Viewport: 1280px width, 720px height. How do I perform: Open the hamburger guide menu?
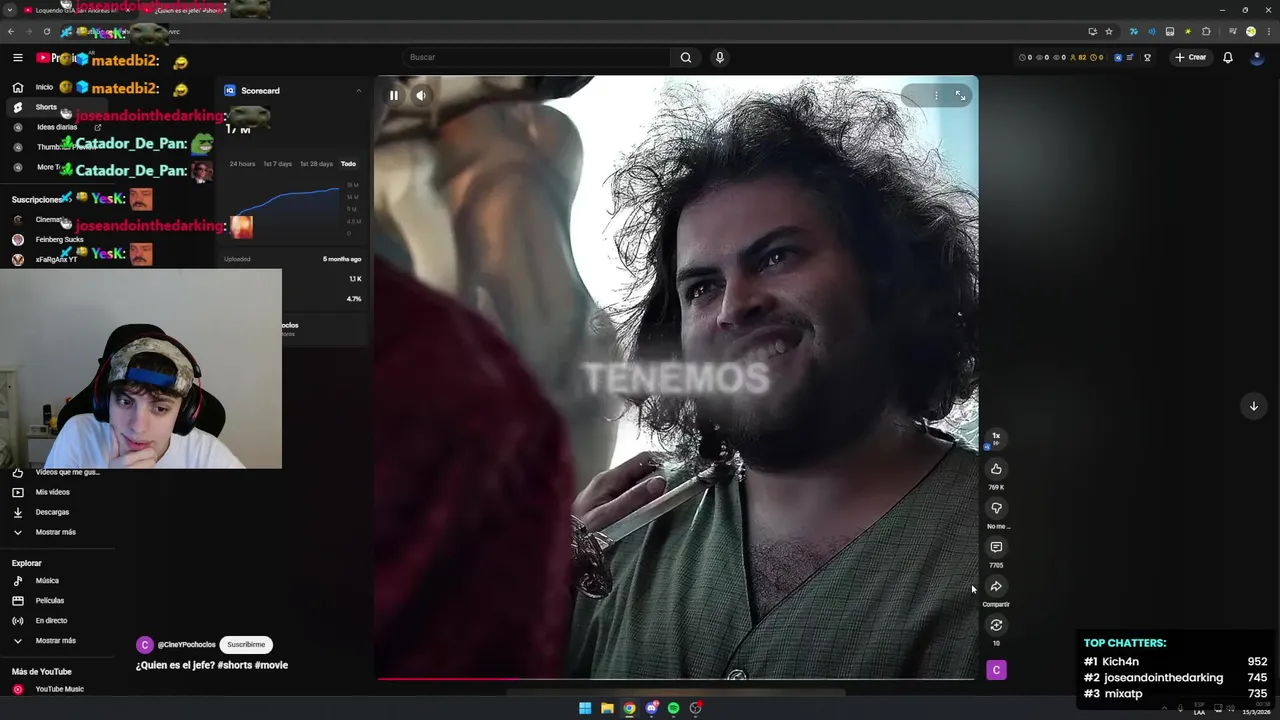[16, 58]
